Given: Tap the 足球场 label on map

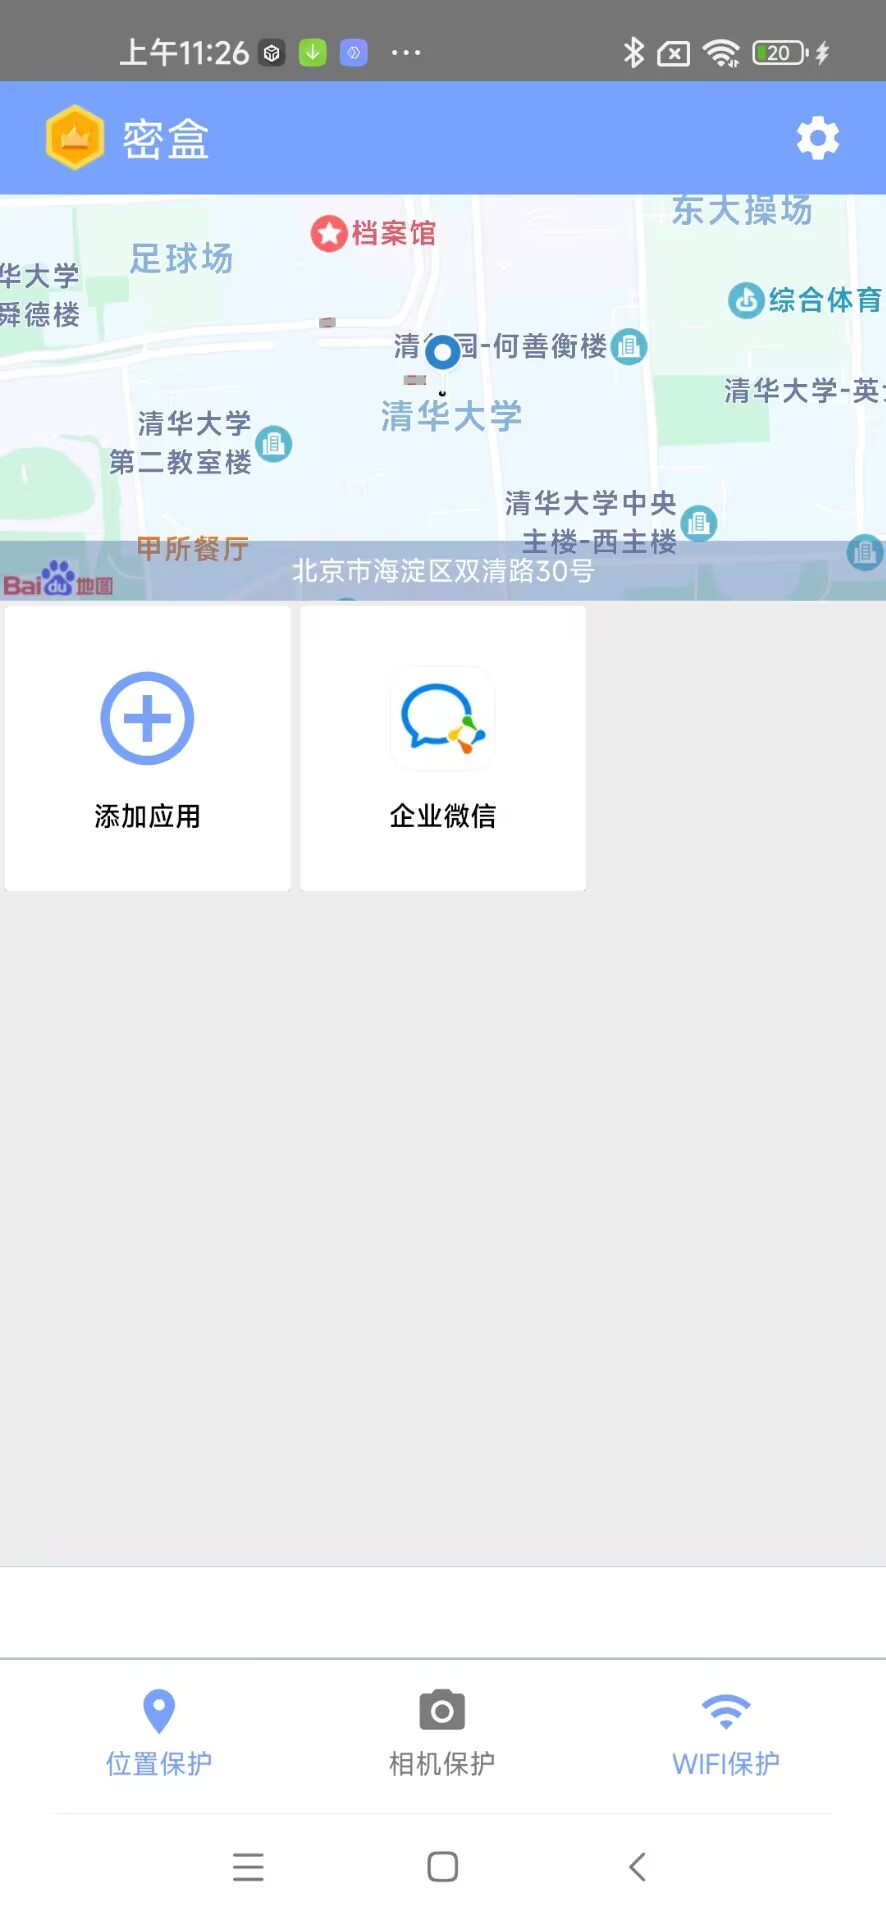Looking at the screenshot, I should [181, 258].
